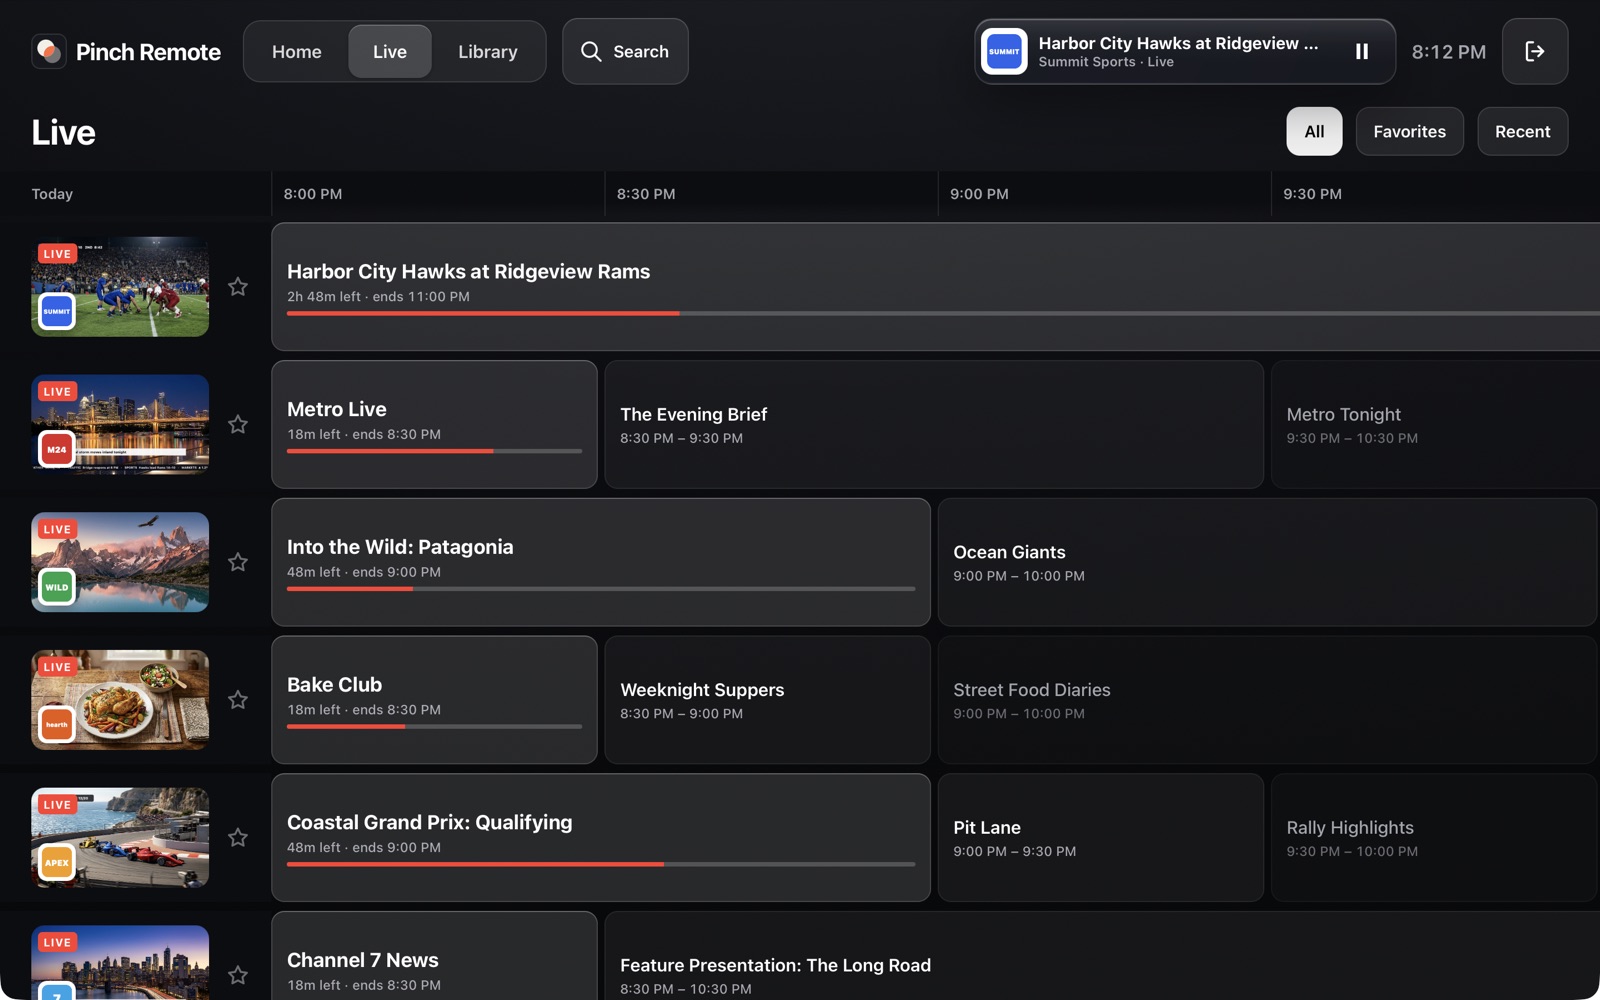
Task: Favorite the Channel 7 star
Action: [x=238, y=975]
